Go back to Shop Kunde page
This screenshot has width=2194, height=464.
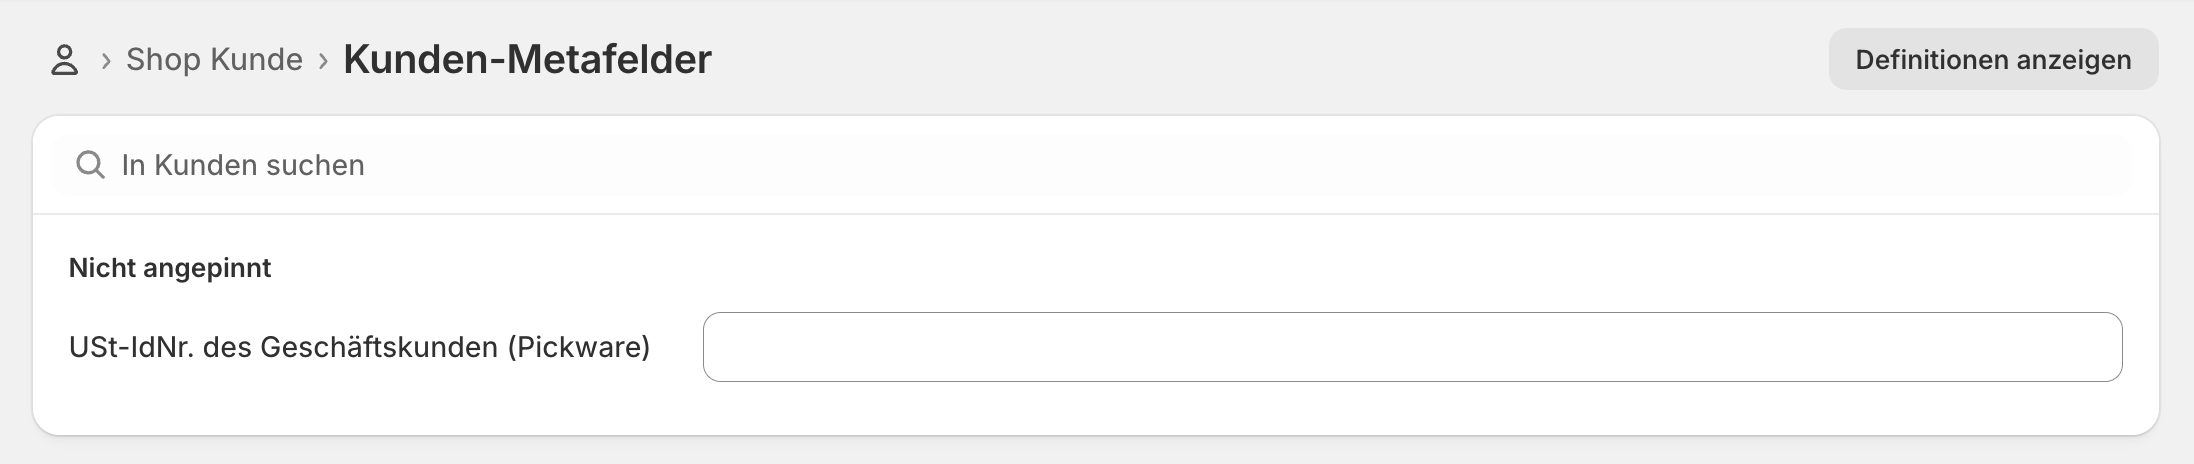point(214,60)
